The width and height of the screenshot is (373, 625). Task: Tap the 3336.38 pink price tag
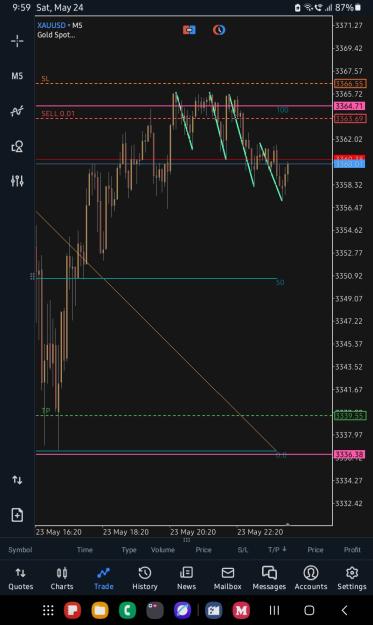pyautogui.click(x=349, y=454)
